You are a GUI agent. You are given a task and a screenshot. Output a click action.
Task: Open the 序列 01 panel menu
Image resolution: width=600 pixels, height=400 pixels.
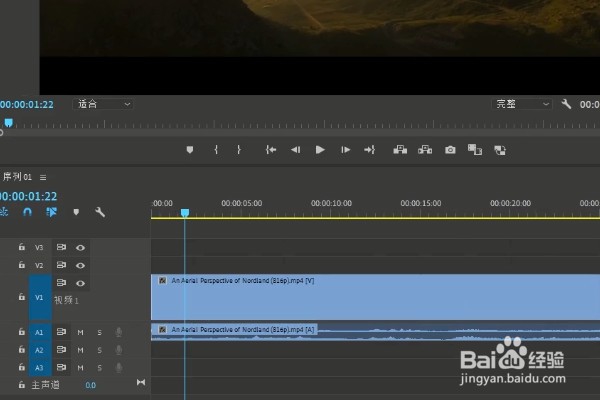(43, 178)
